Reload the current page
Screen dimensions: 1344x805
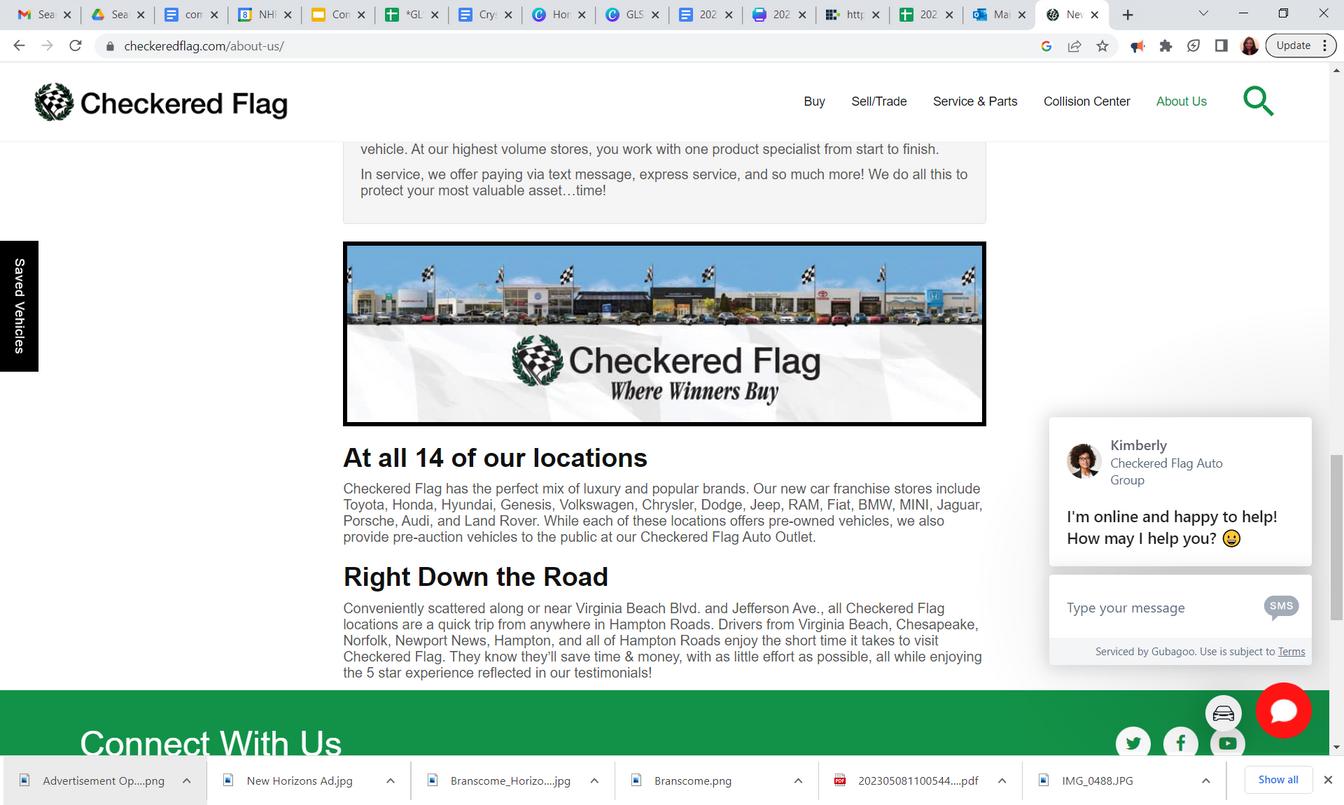75,46
